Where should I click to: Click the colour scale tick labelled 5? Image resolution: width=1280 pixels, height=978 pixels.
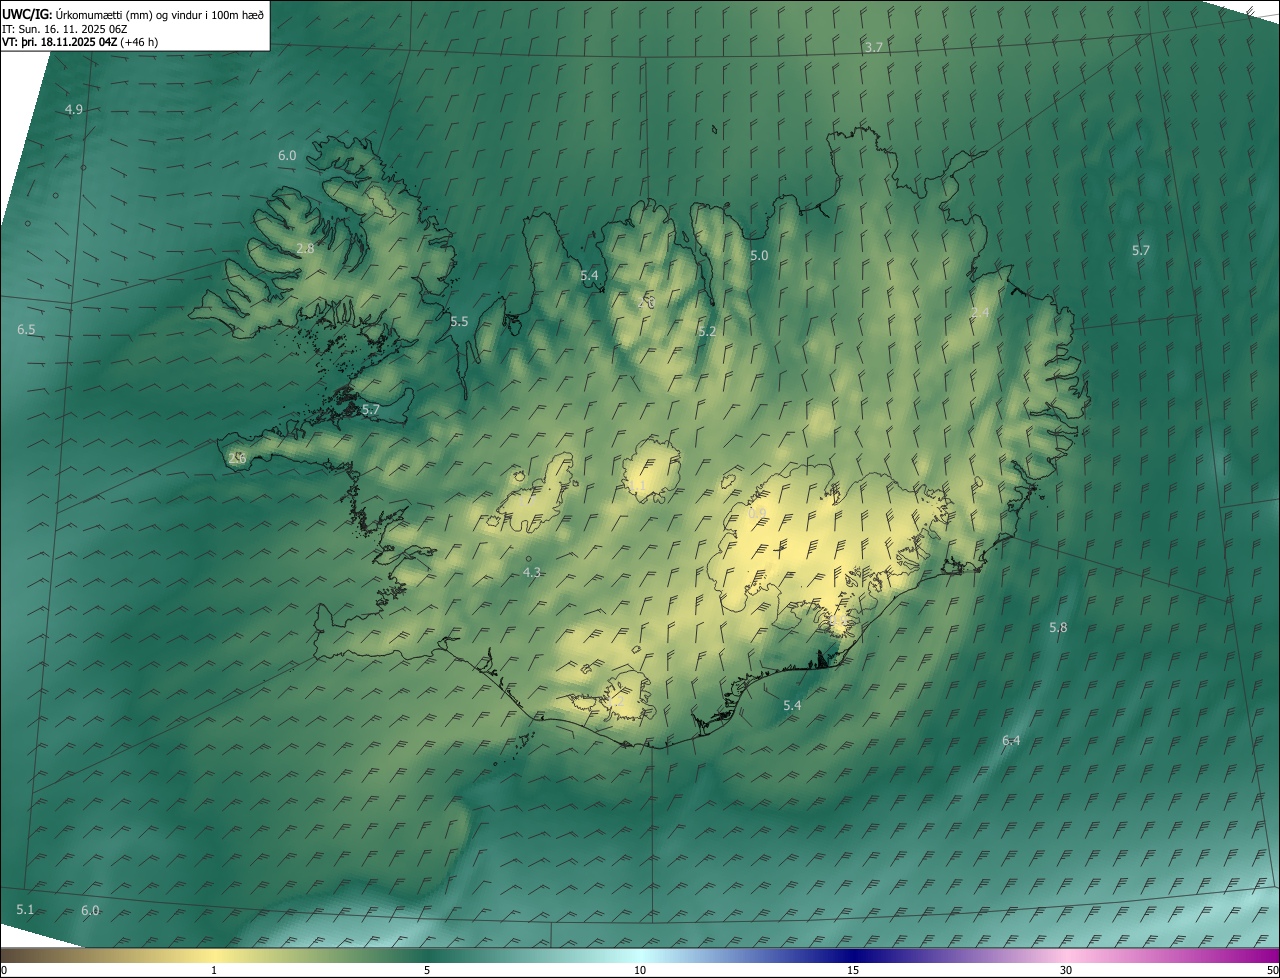427,970
